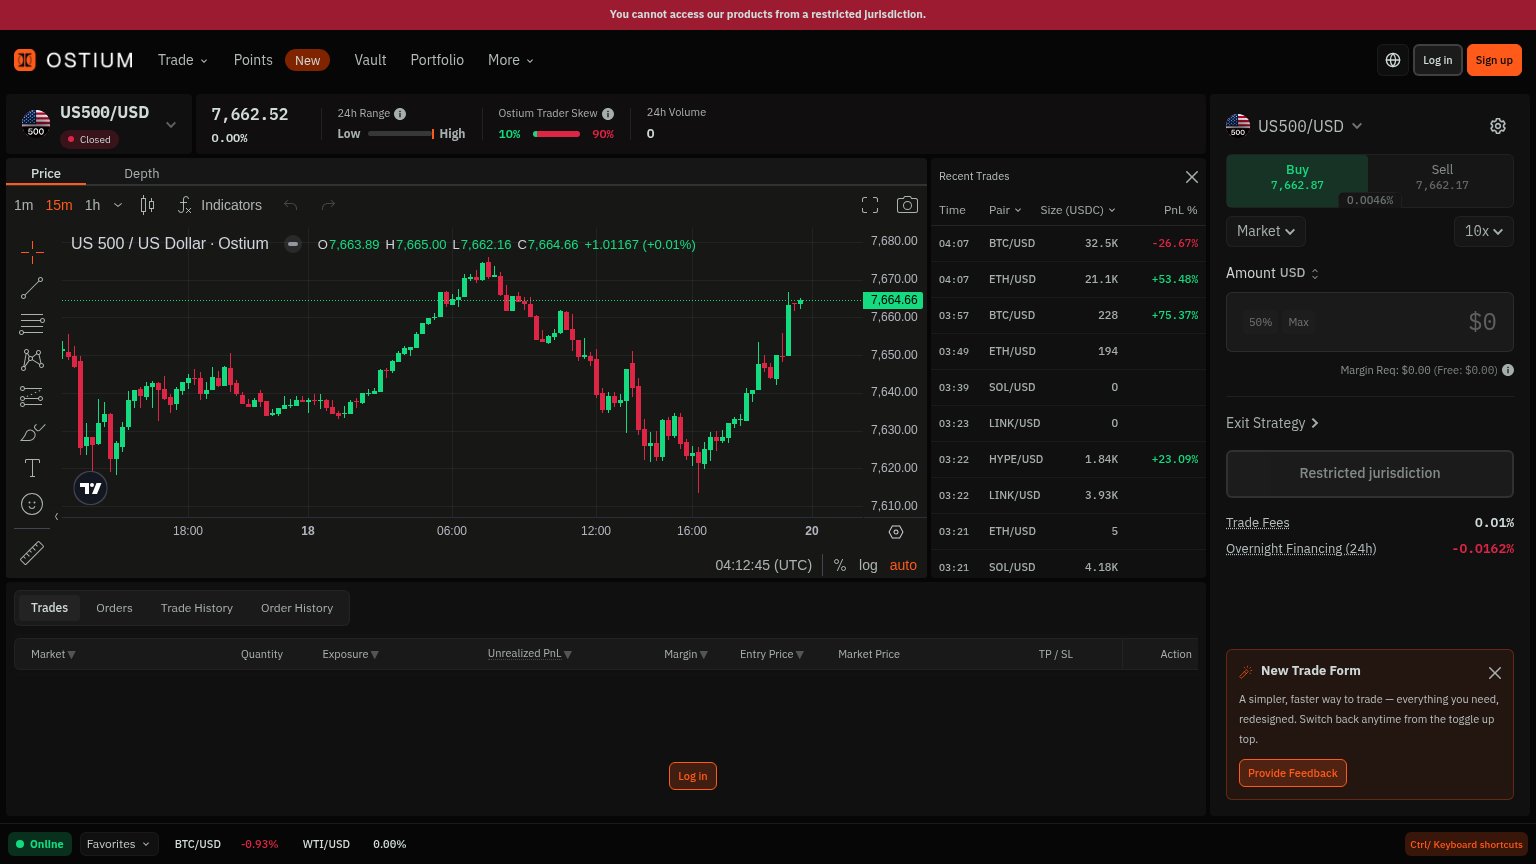
Task: Open trade form settings gear
Action: (x=1498, y=126)
